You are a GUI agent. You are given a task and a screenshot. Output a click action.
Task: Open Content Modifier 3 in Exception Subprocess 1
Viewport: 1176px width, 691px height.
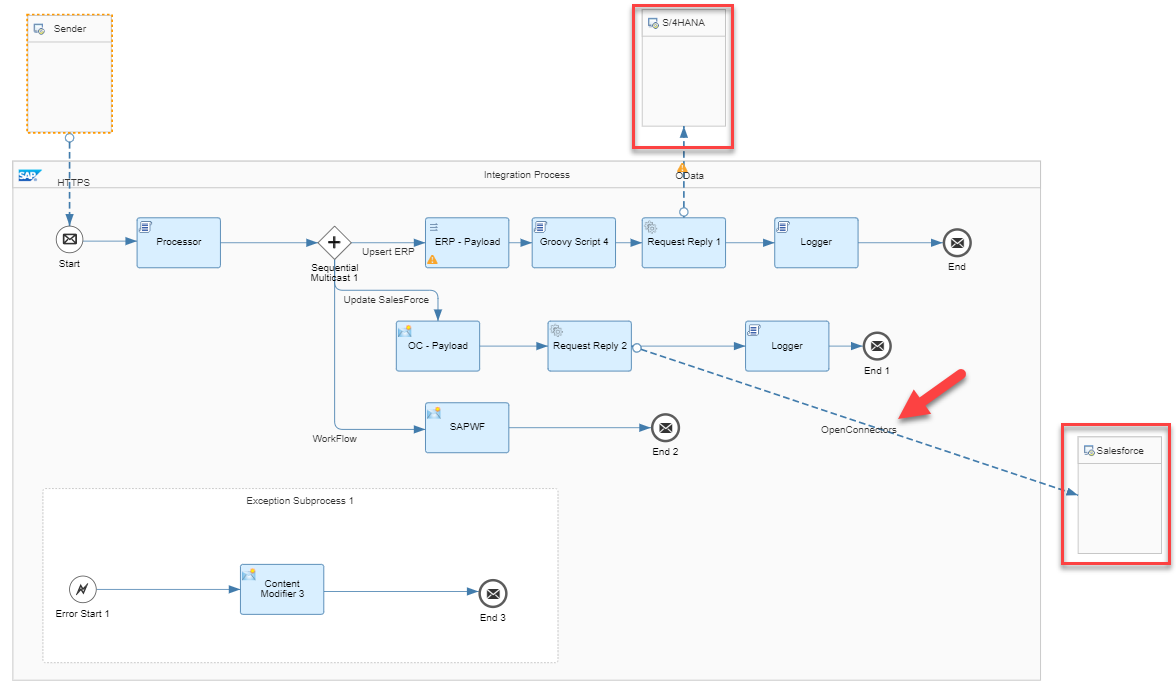pos(282,589)
